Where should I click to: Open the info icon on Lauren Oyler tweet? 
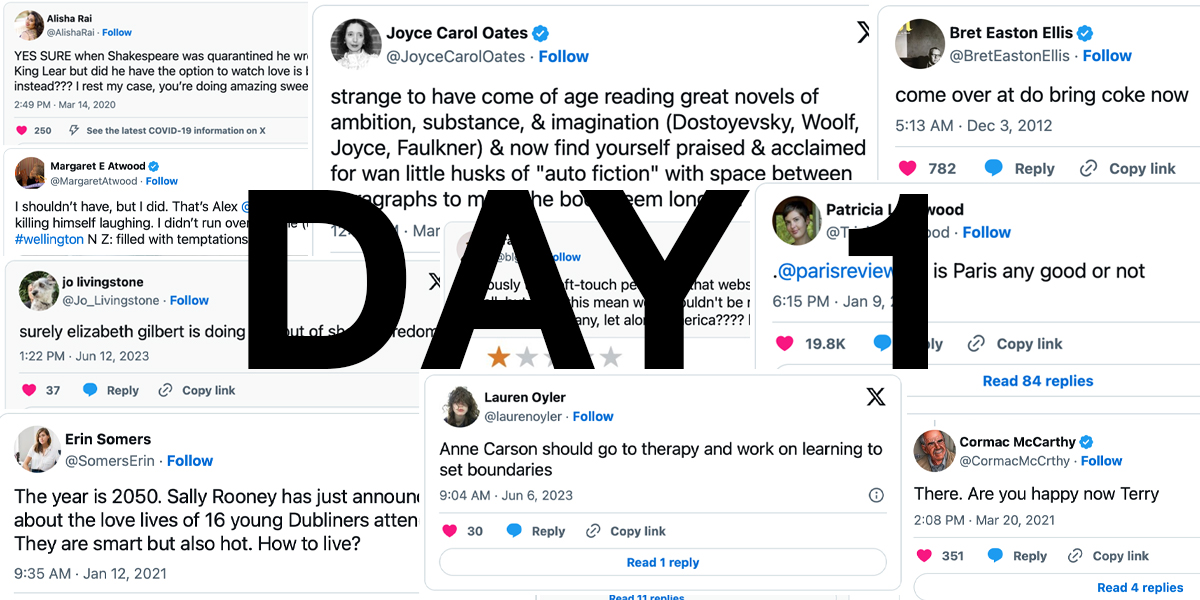click(876, 495)
